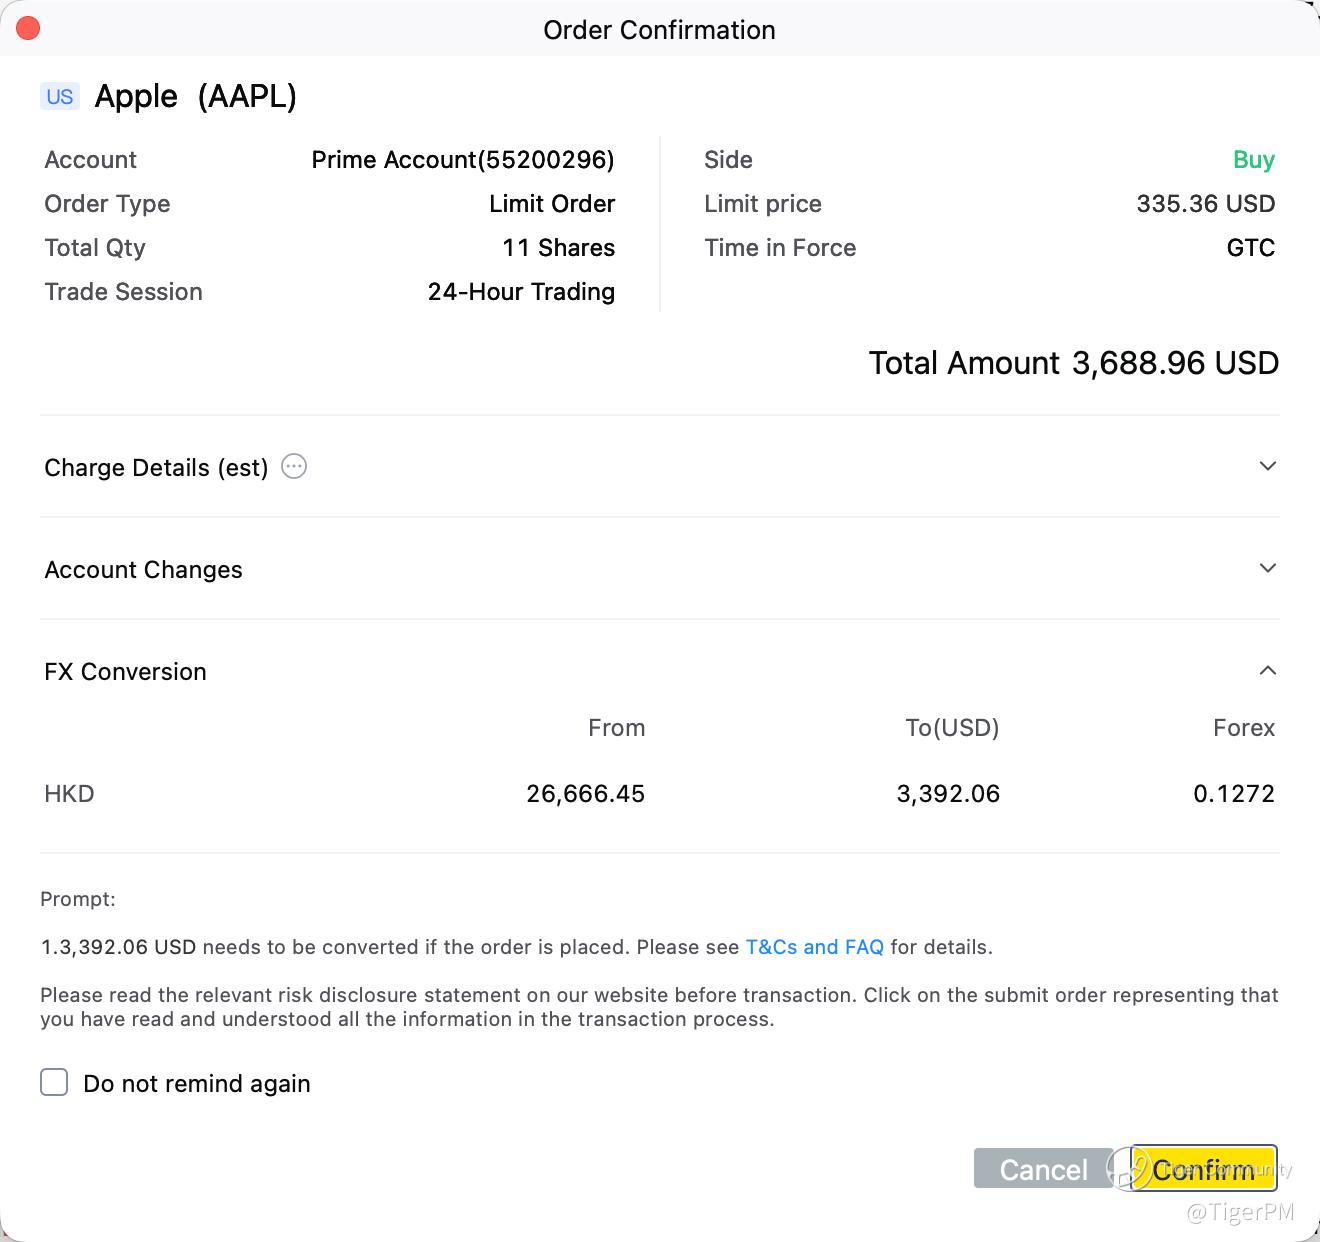Tick the Do not remind again checkbox
The height and width of the screenshot is (1242, 1320).
(54, 1082)
